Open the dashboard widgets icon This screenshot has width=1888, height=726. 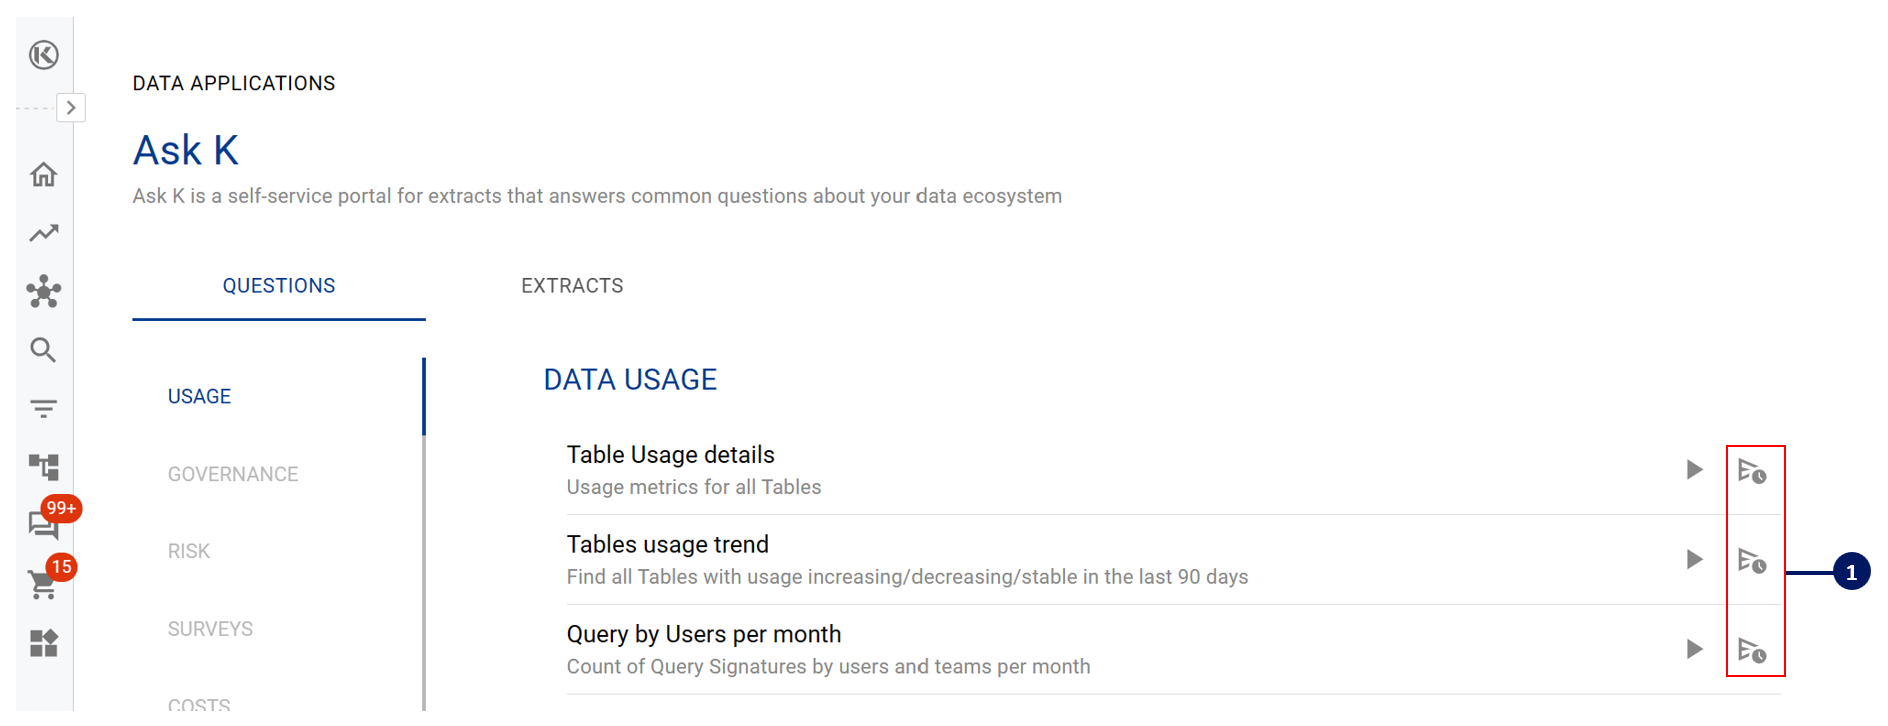pos(44,643)
